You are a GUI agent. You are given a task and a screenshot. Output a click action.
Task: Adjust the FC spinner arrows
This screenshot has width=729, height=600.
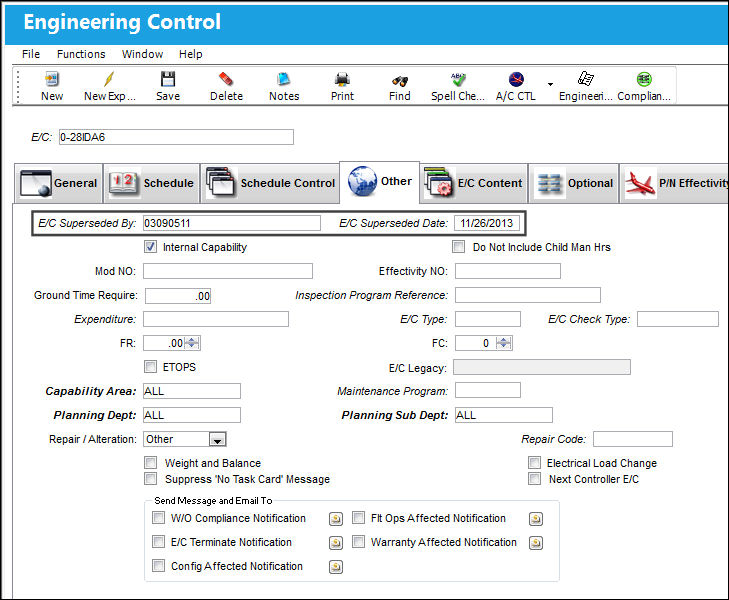[504, 343]
